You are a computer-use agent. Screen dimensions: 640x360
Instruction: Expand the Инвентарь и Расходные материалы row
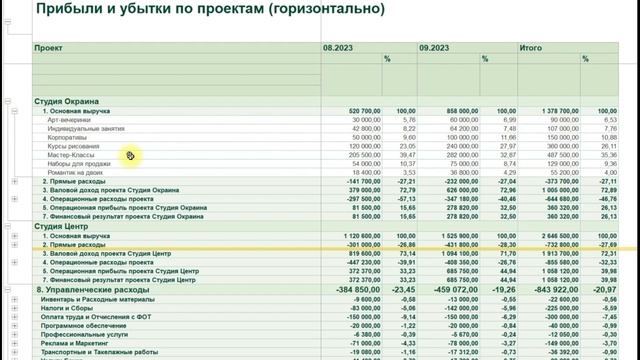15,300
